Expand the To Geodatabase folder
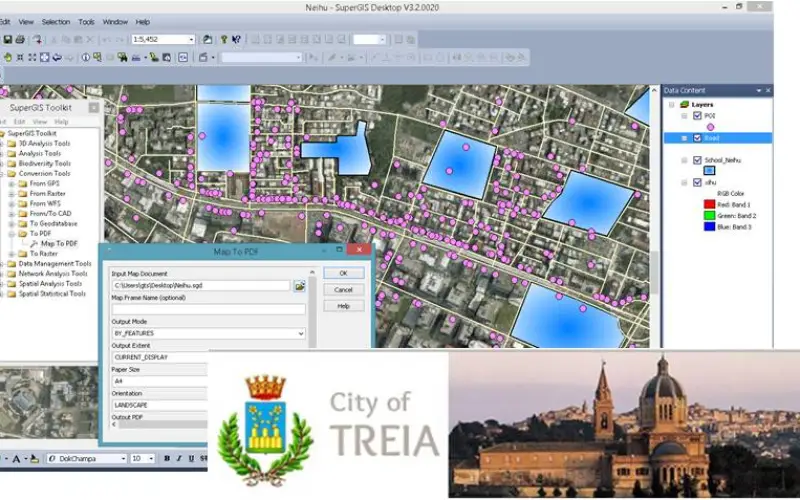 tap(11, 224)
